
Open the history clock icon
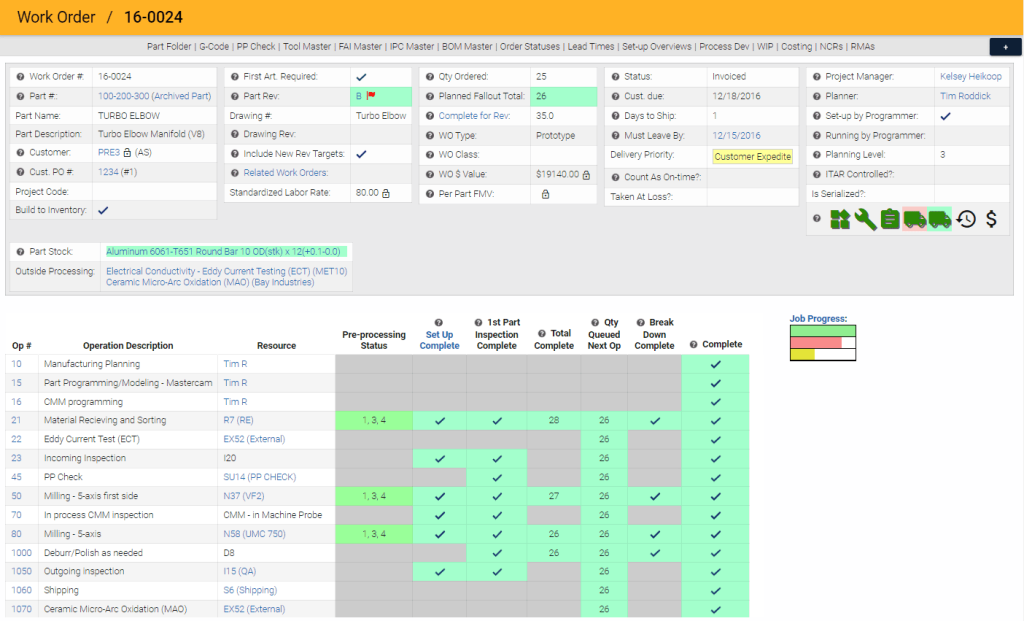[x=966, y=220]
